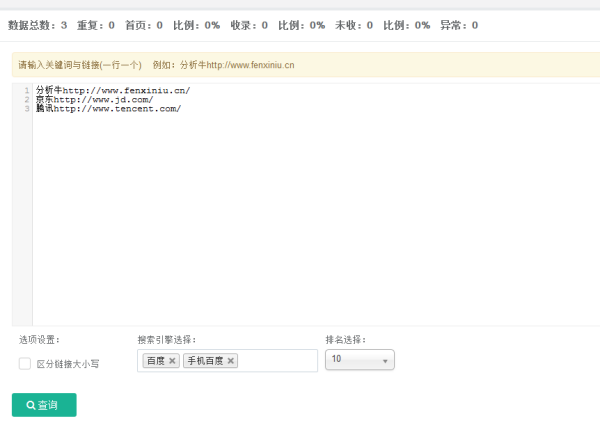600x430 pixels.
Task: Click empty area of the keyword text editor
Action: 314,218
